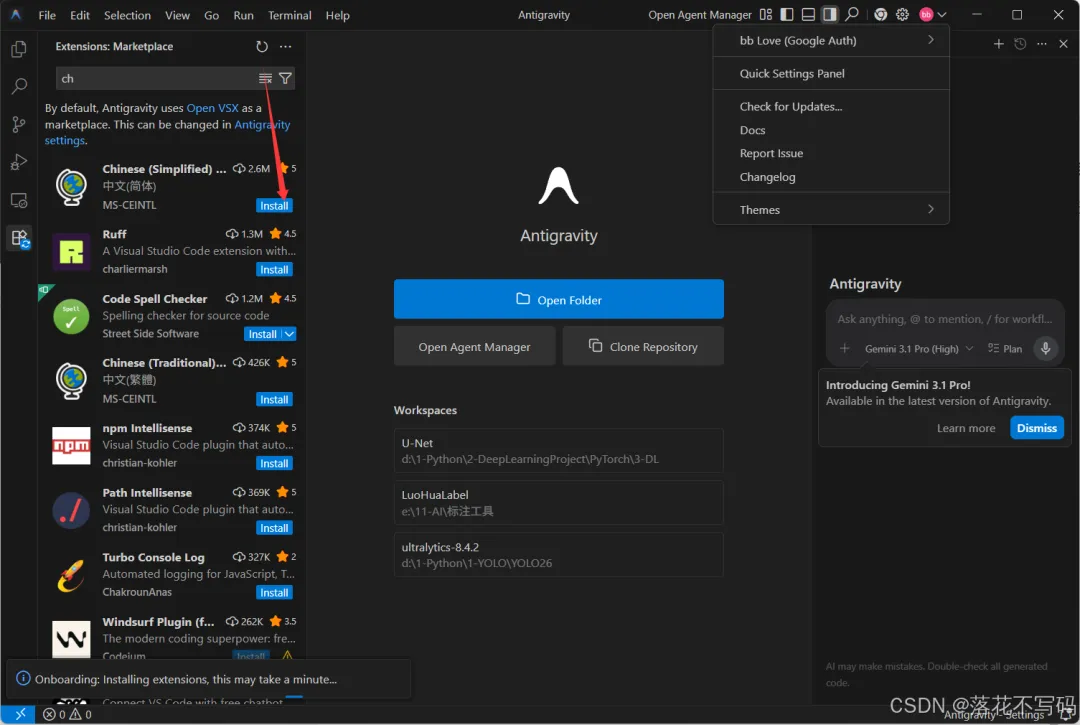Click the Open Folder button
Screen dimensions: 1080x725
click(x=559, y=299)
